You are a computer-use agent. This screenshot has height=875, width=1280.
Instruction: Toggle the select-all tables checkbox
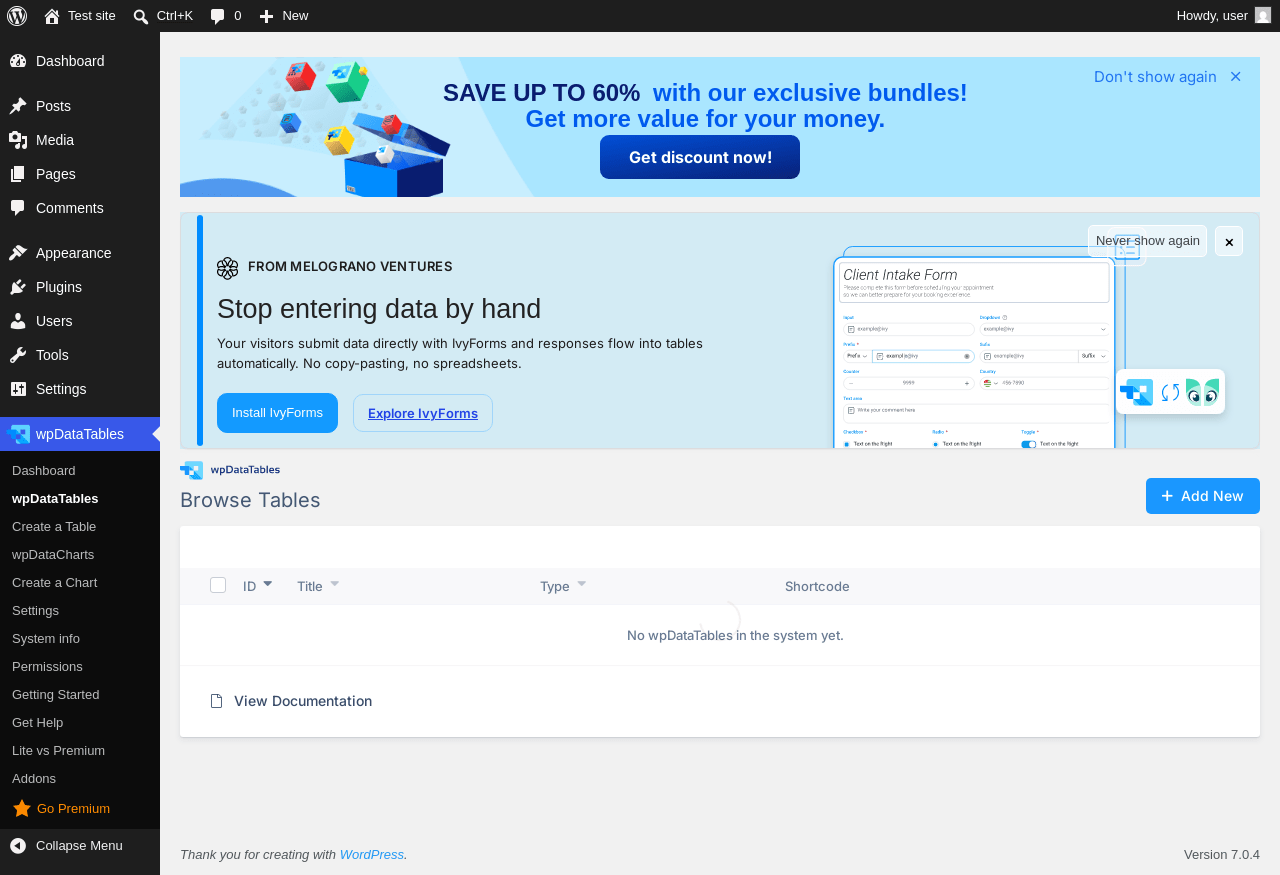tap(218, 585)
